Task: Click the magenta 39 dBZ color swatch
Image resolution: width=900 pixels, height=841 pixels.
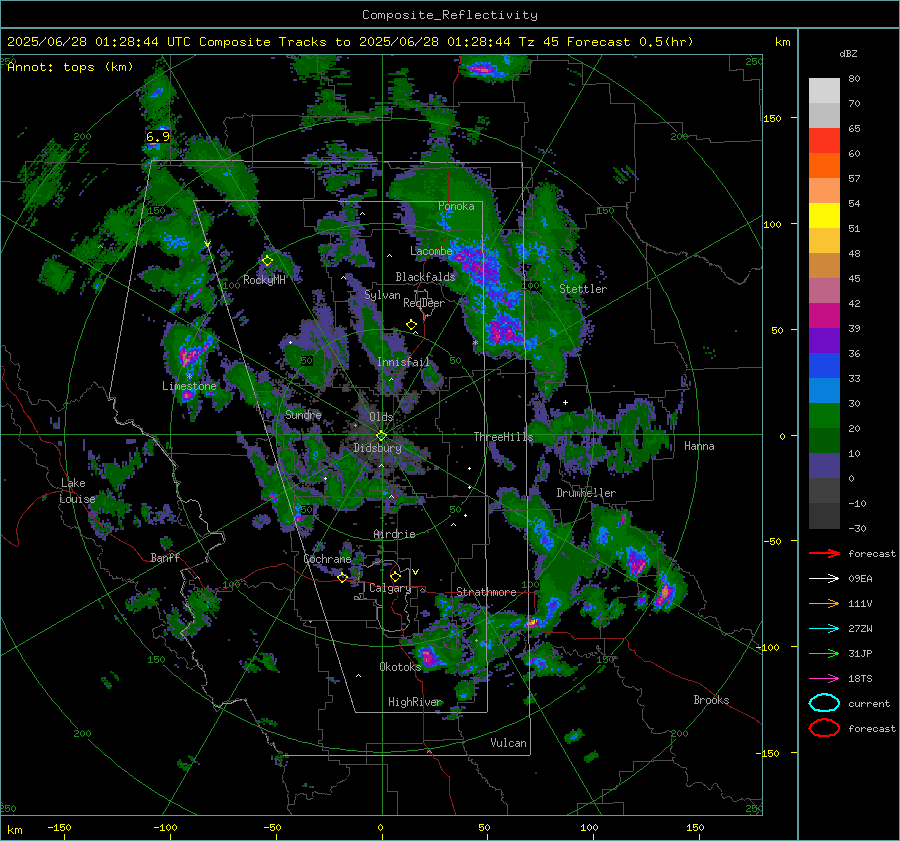Action: coord(824,315)
